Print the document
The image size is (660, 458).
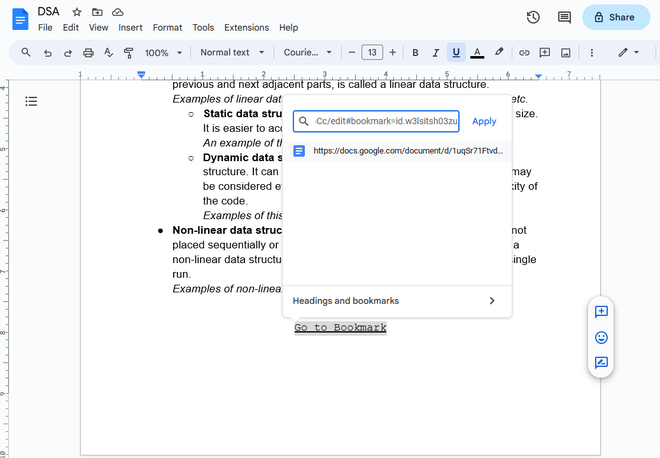[88, 53]
